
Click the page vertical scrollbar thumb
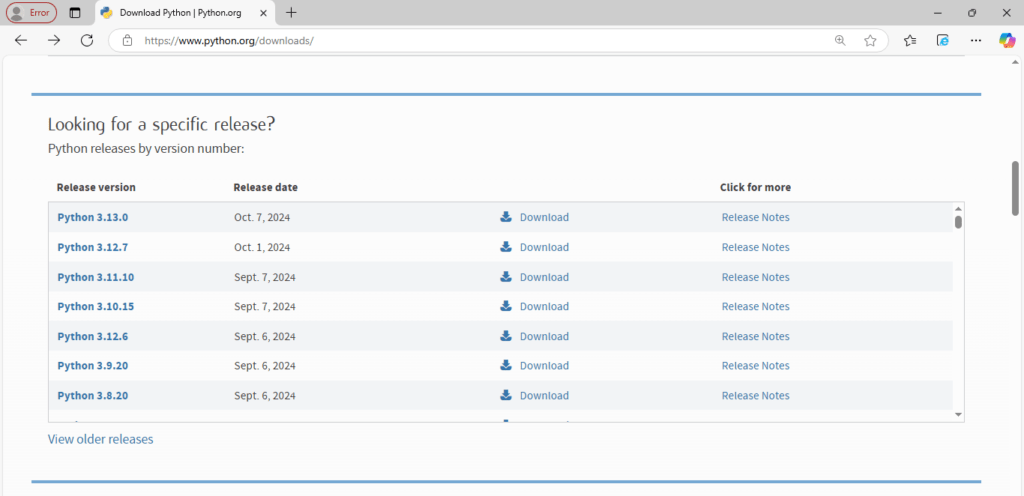click(1016, 188)
